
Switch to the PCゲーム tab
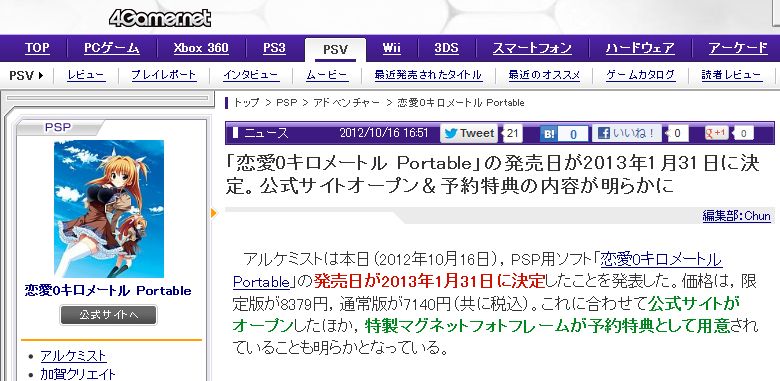(x=112, y=48)
